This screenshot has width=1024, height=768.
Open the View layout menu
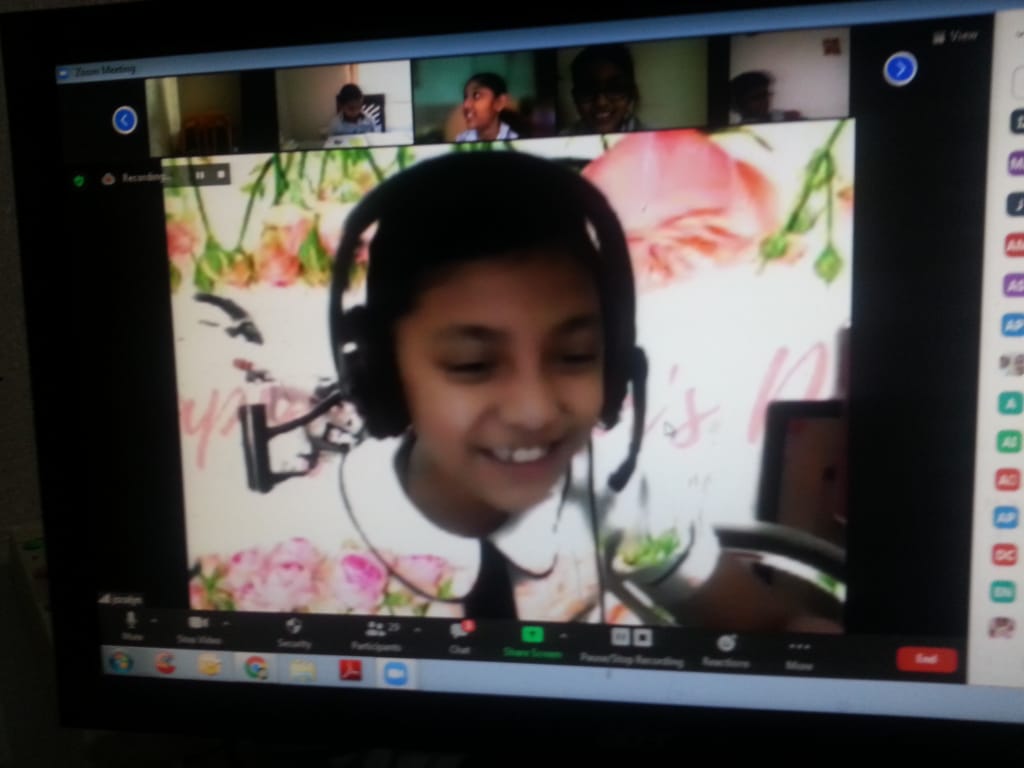coord(954,37)
